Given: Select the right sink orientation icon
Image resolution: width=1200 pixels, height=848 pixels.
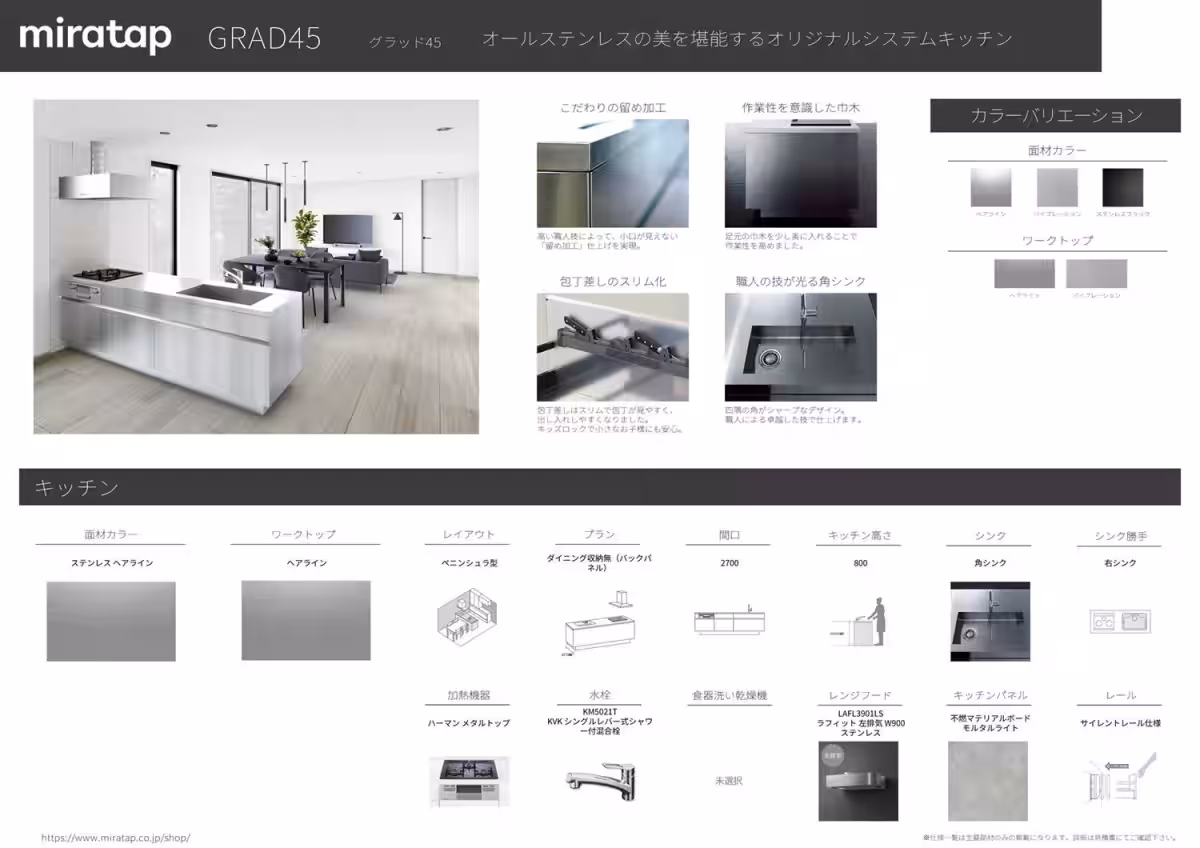Looking at the screenshot, I should point(1120,621).
